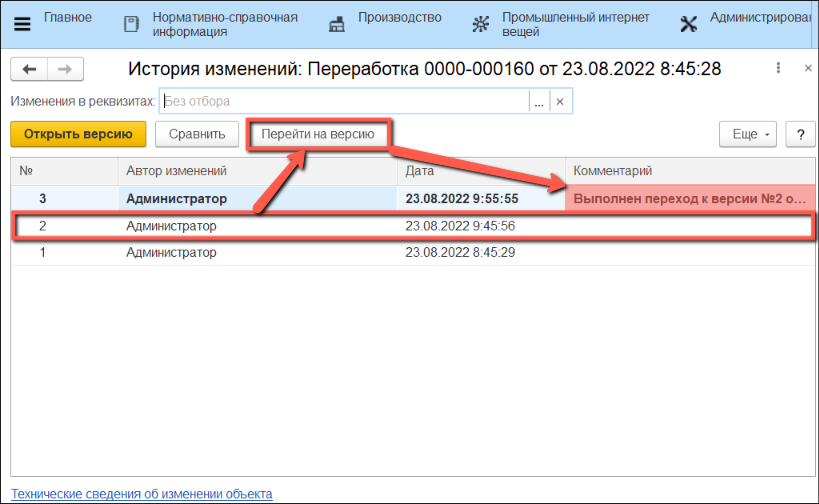Open Технические сведения об изменении объекта link
The height and width of the screenshot is (504, 819).
point(141,494)
